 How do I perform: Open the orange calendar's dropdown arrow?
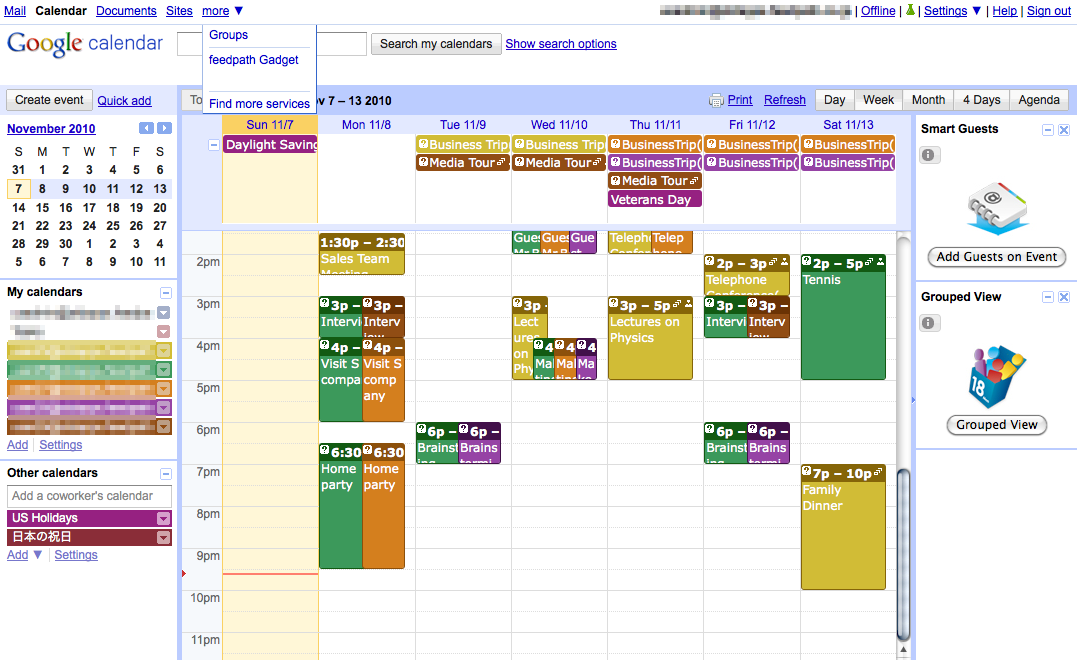(163, 389)
